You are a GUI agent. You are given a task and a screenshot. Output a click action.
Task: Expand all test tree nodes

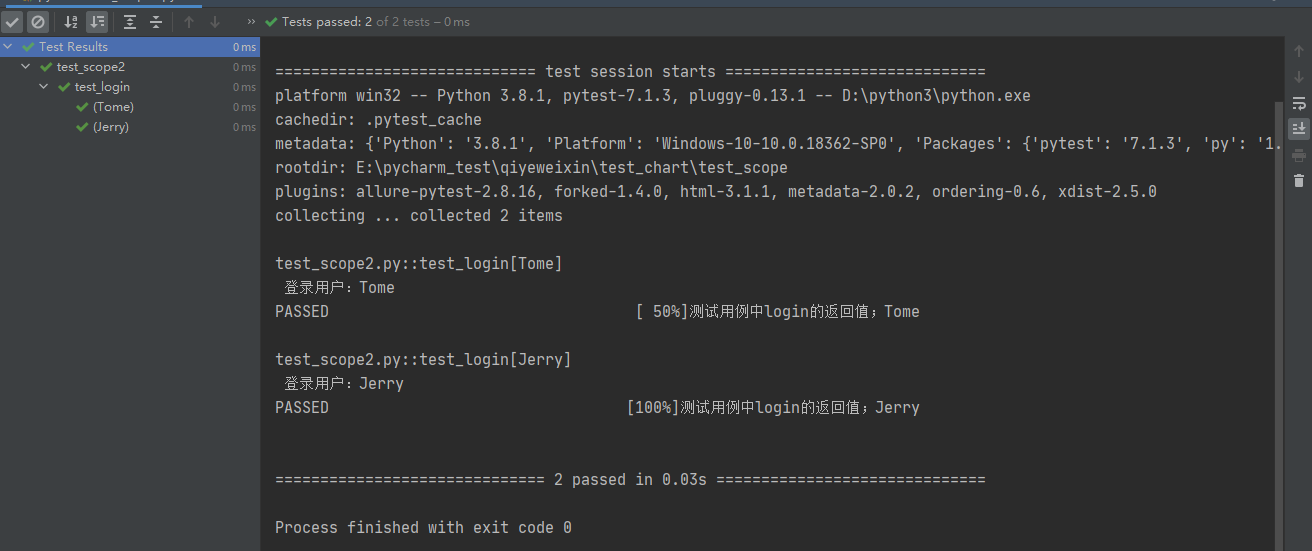pyautogui.click(x=130, y=21)
